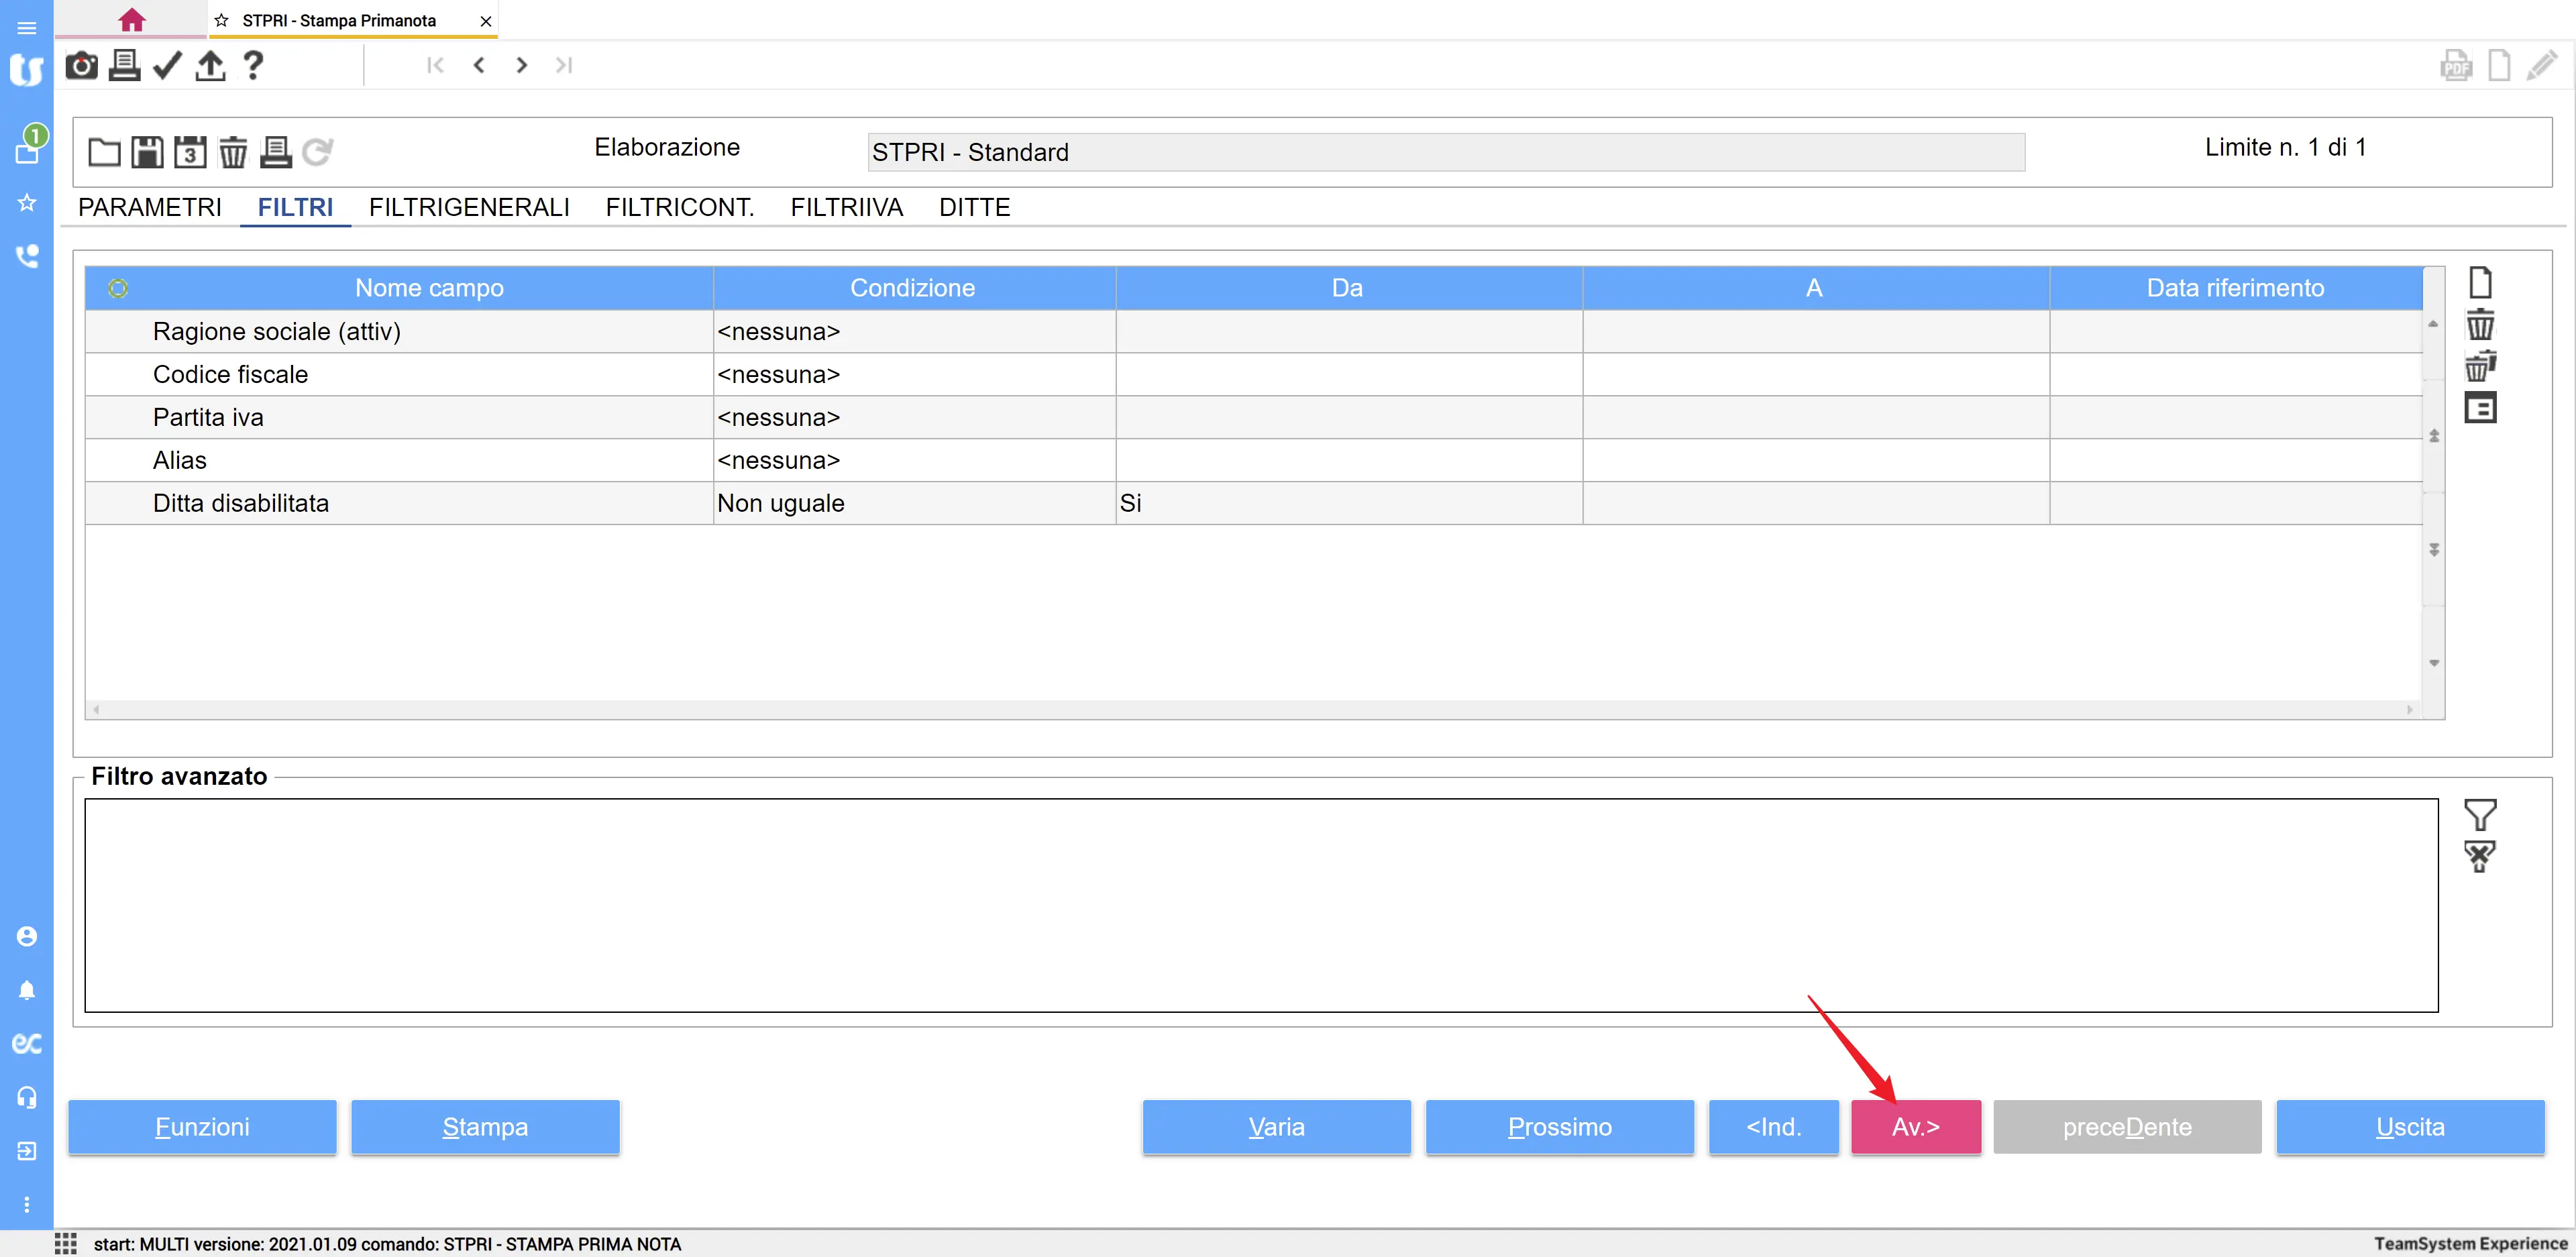Viewport: 2576px width, 1257px height.
Task: Click the table horizontal scrollbar
Action: coord(1250,710)
